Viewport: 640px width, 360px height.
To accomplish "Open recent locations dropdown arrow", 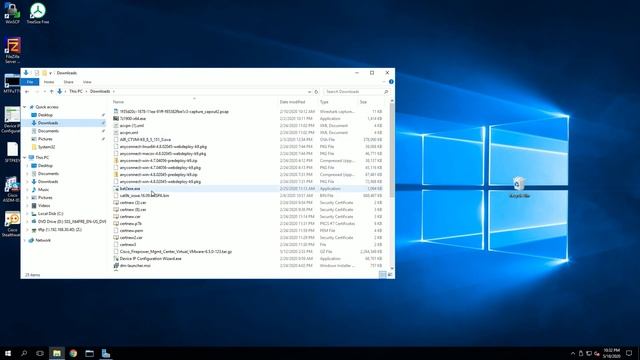I will 44,91.
